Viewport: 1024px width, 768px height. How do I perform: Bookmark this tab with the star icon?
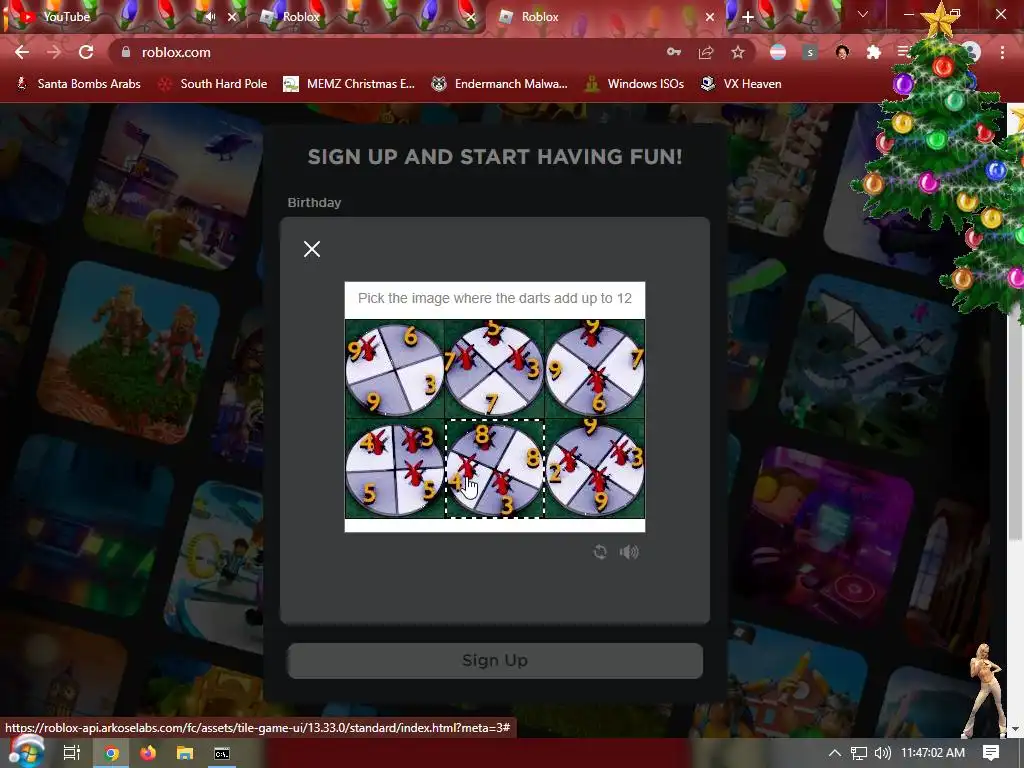point(738,52)
